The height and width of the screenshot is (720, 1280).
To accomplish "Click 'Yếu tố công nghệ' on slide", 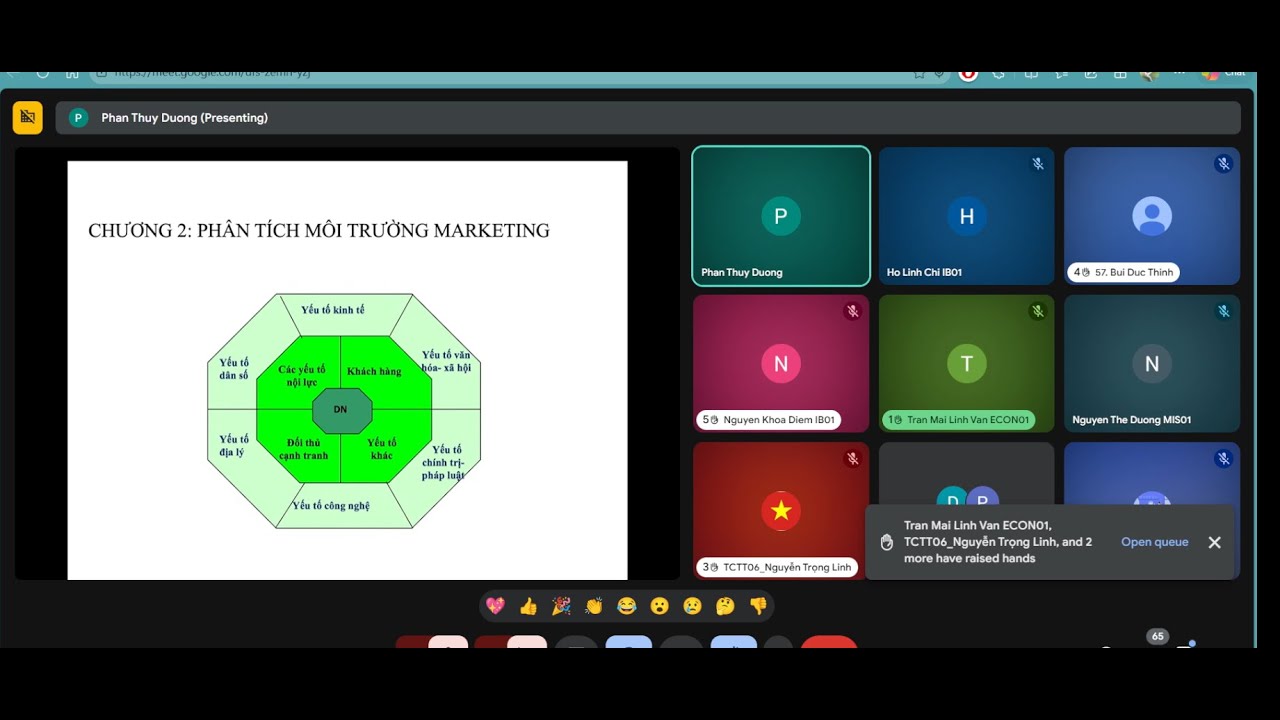I will click(x=331, y=506).
